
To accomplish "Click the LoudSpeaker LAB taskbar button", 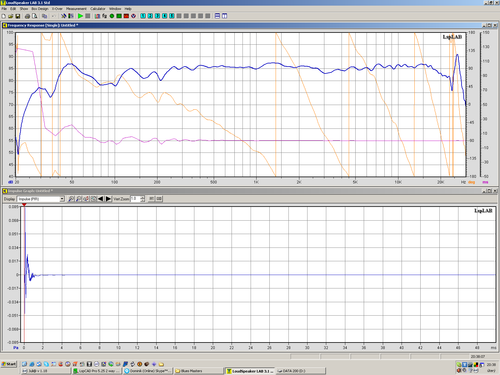I will [x=249, y=371].
